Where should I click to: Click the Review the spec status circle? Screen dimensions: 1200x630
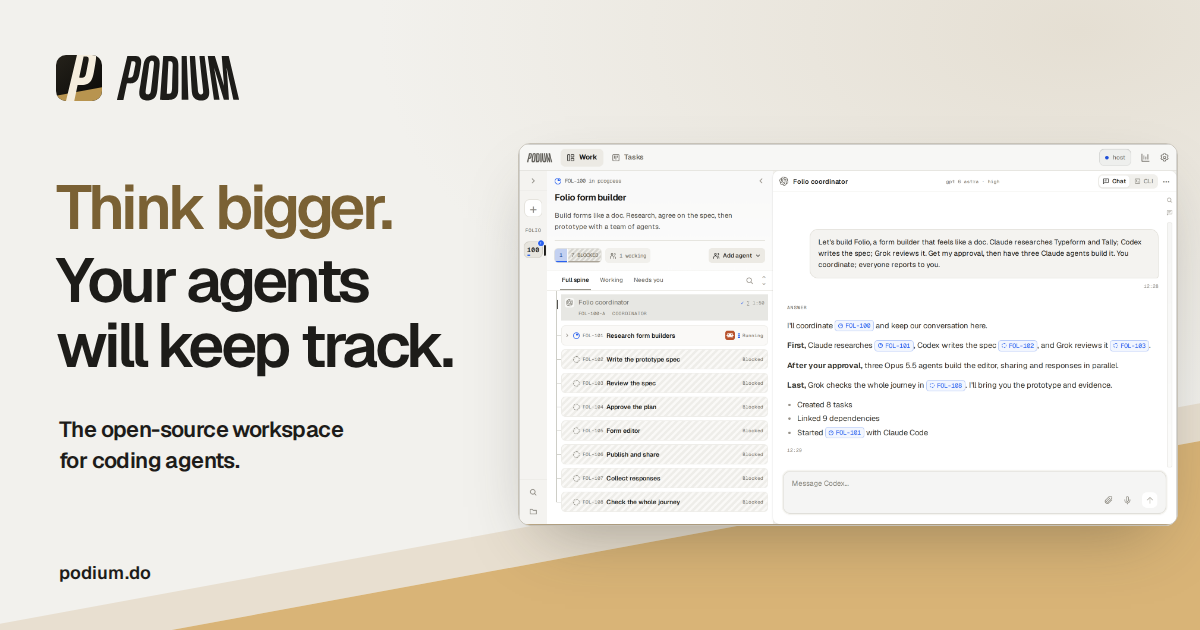coord(576,383)
